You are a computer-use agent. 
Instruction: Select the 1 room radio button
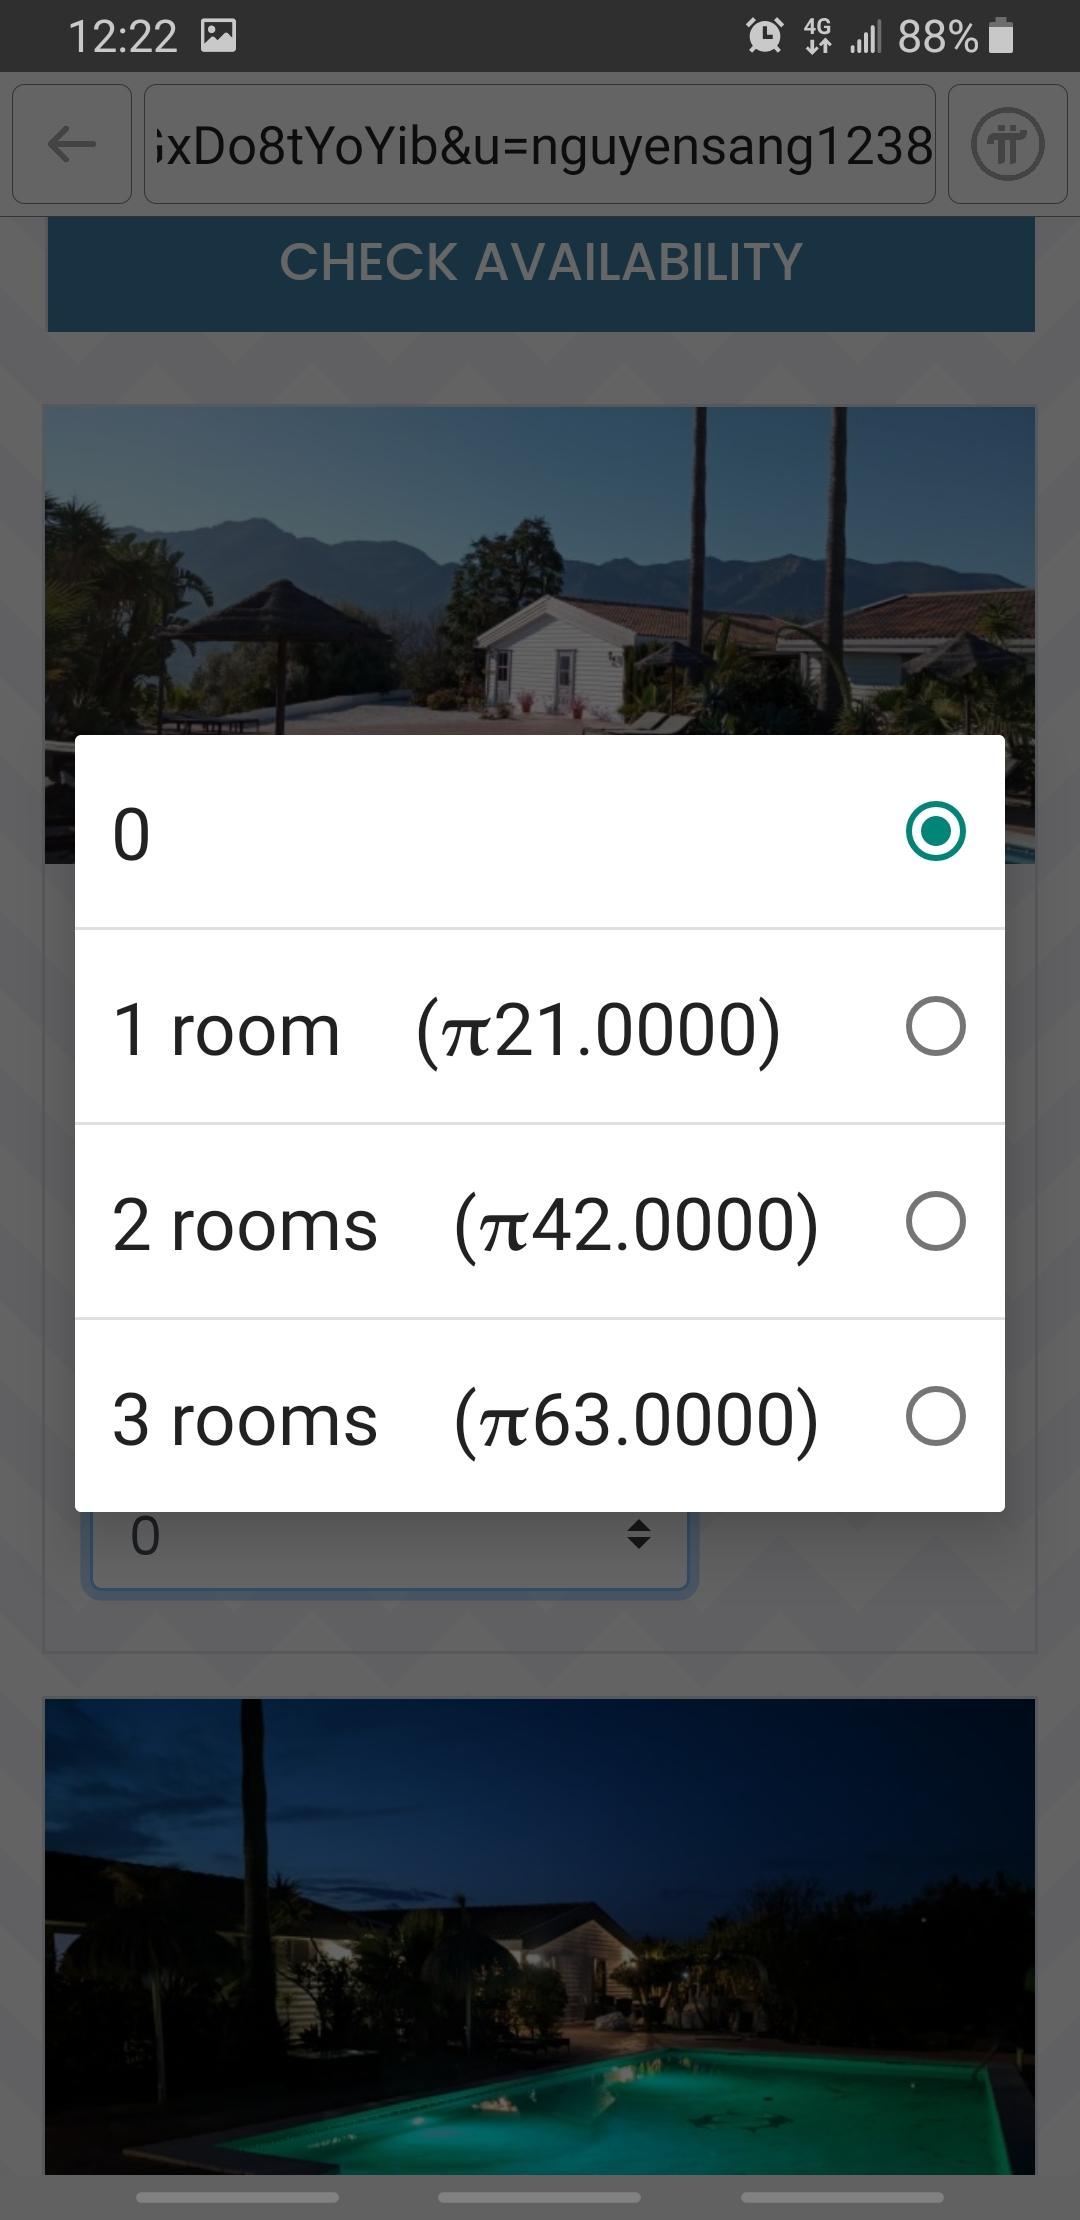[935, 1026]
